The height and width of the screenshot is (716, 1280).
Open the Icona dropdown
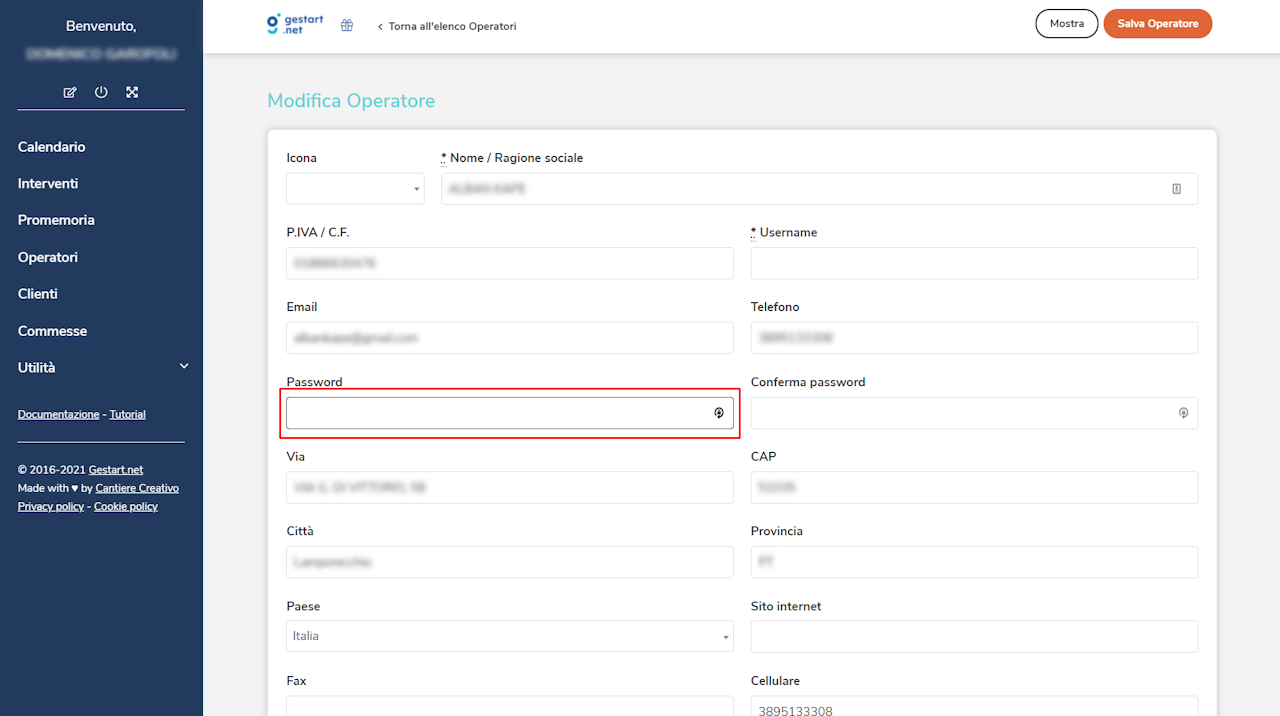[355, 188]
